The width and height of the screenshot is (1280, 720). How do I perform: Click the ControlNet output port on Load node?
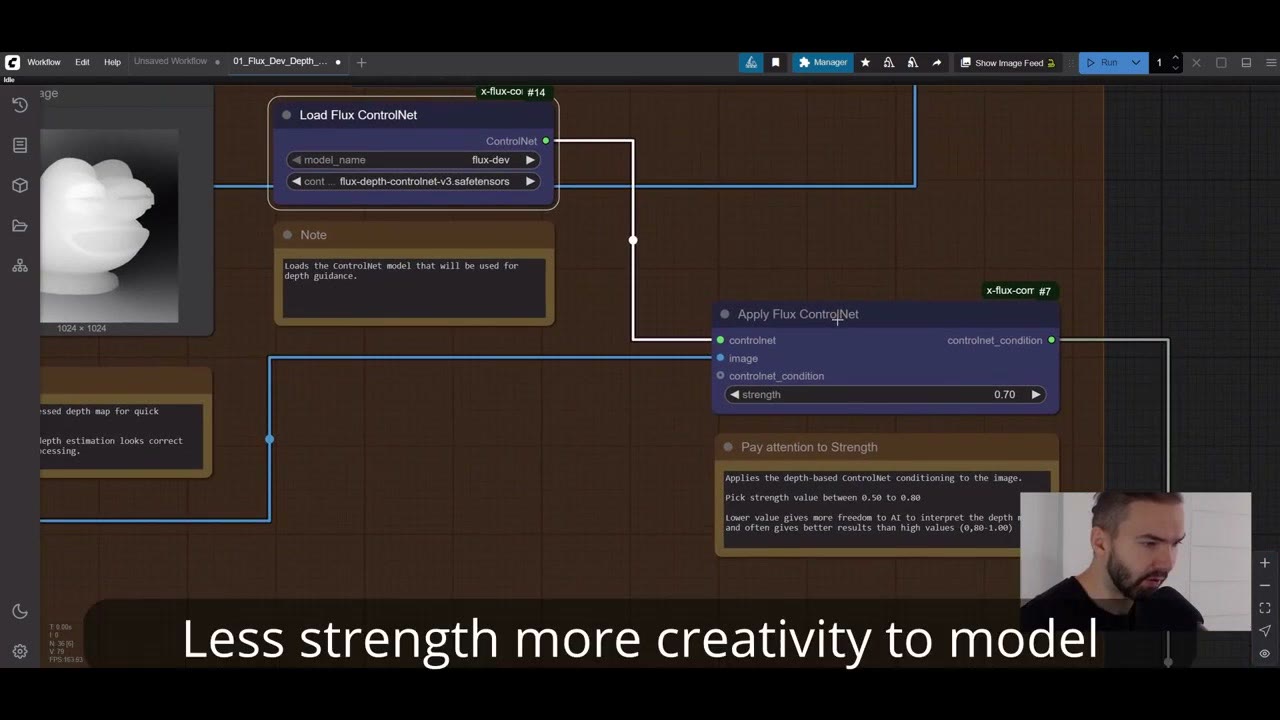pos(545,141)
